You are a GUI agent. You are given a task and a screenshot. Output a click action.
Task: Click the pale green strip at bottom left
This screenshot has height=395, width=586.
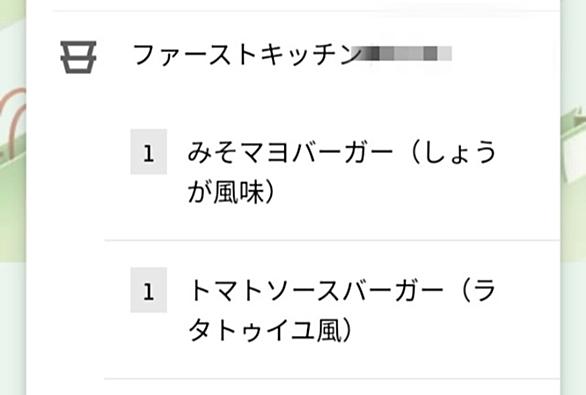coord(12,329)
